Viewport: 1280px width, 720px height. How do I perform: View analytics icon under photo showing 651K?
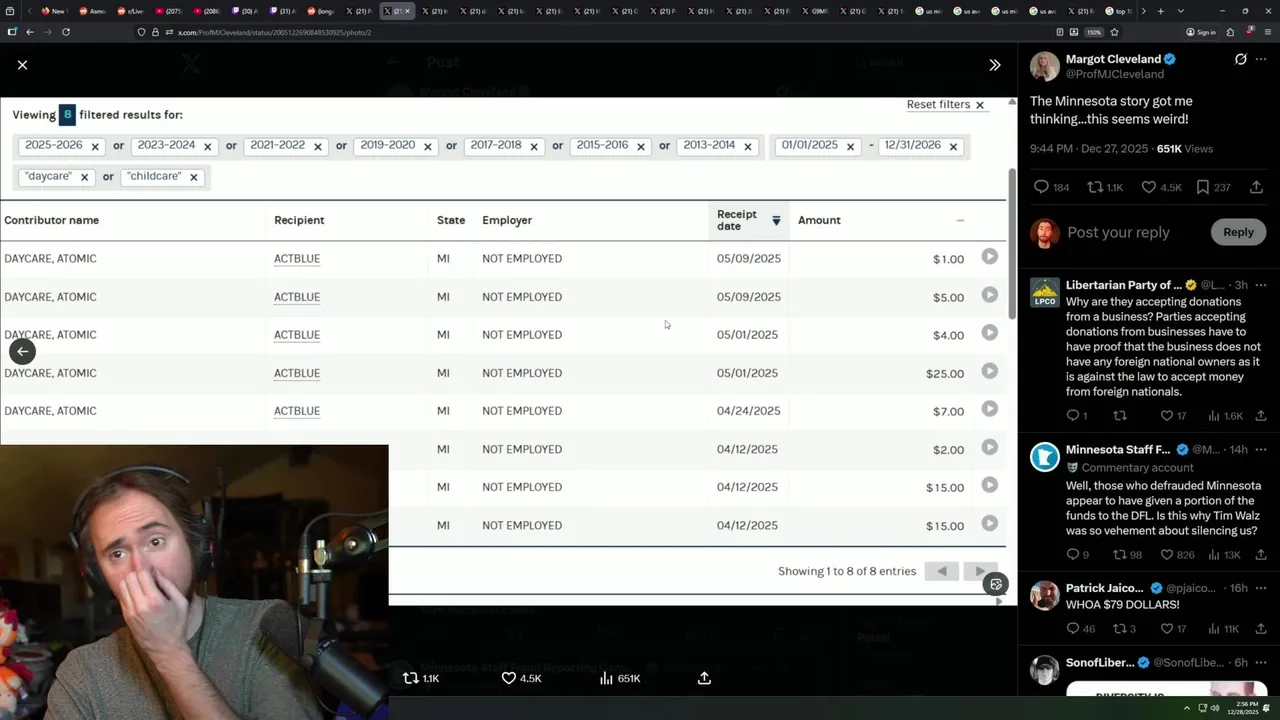click(x=606, y=678)
